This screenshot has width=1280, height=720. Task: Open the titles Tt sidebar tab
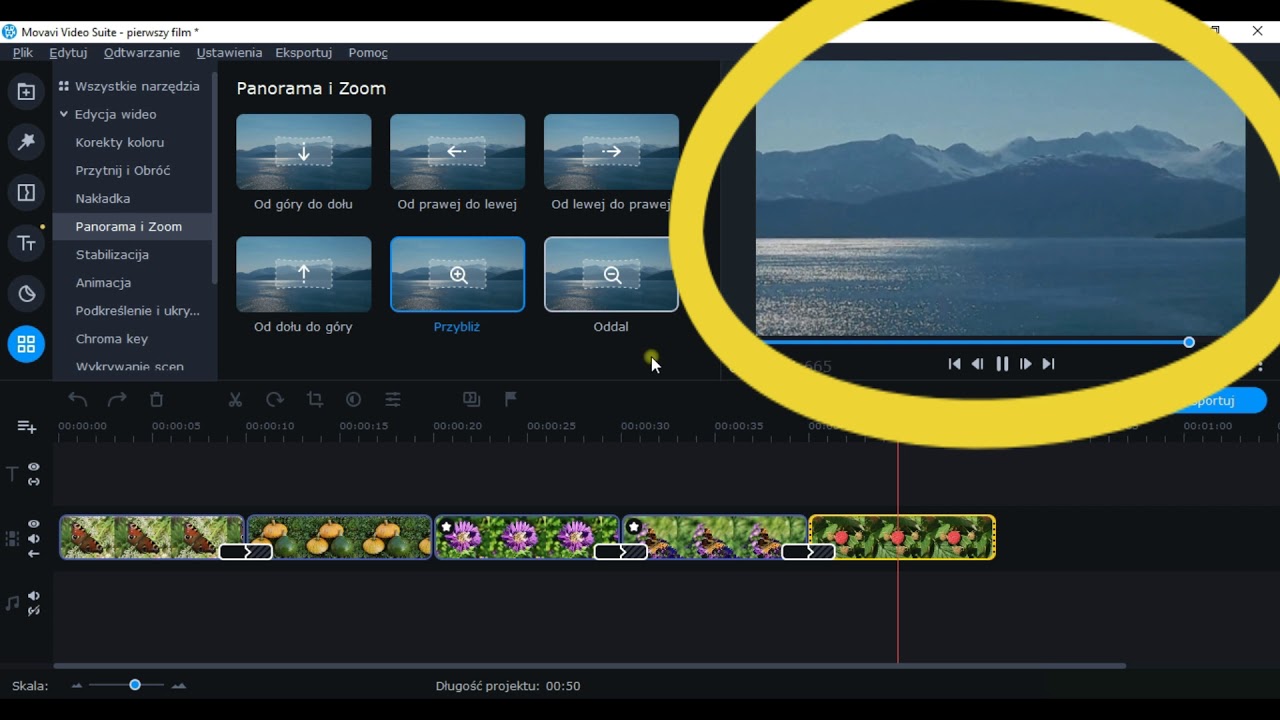point(26,243)
